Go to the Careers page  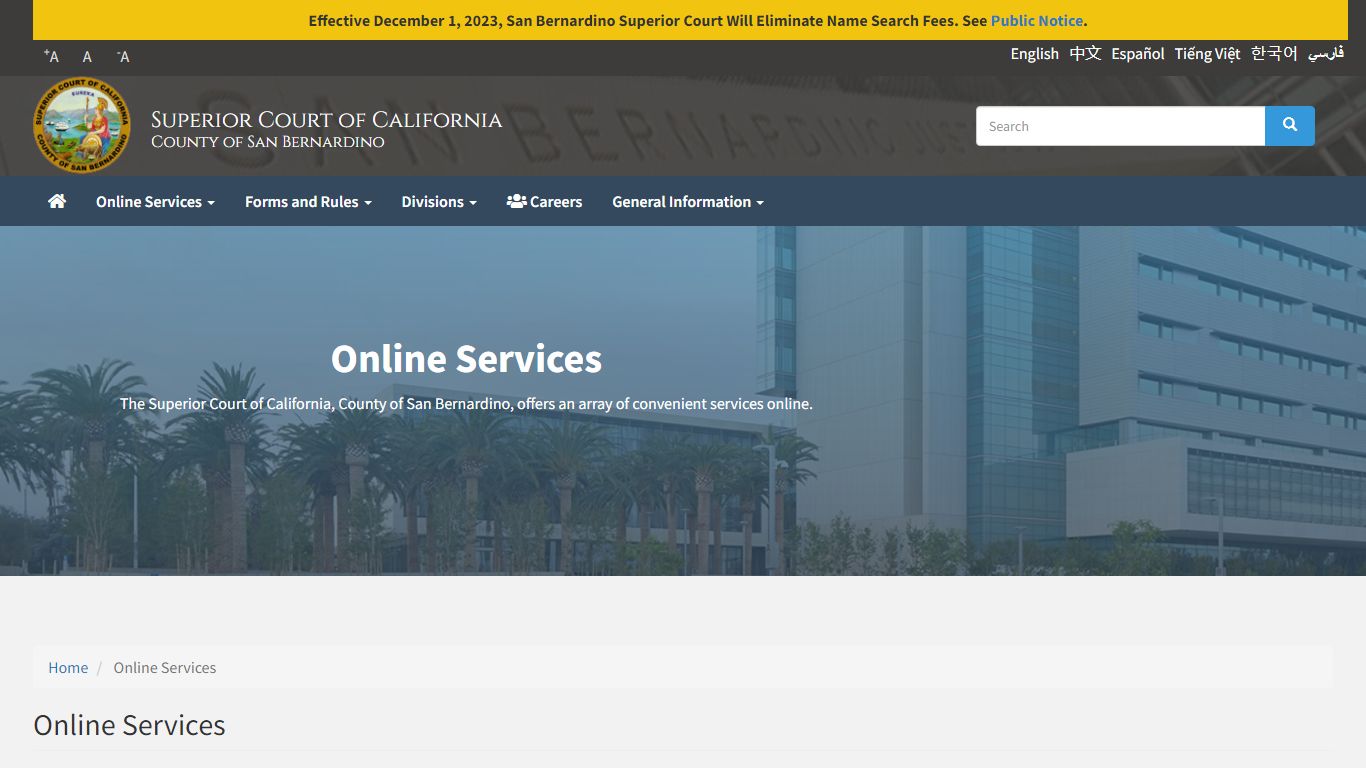[544, 201]
